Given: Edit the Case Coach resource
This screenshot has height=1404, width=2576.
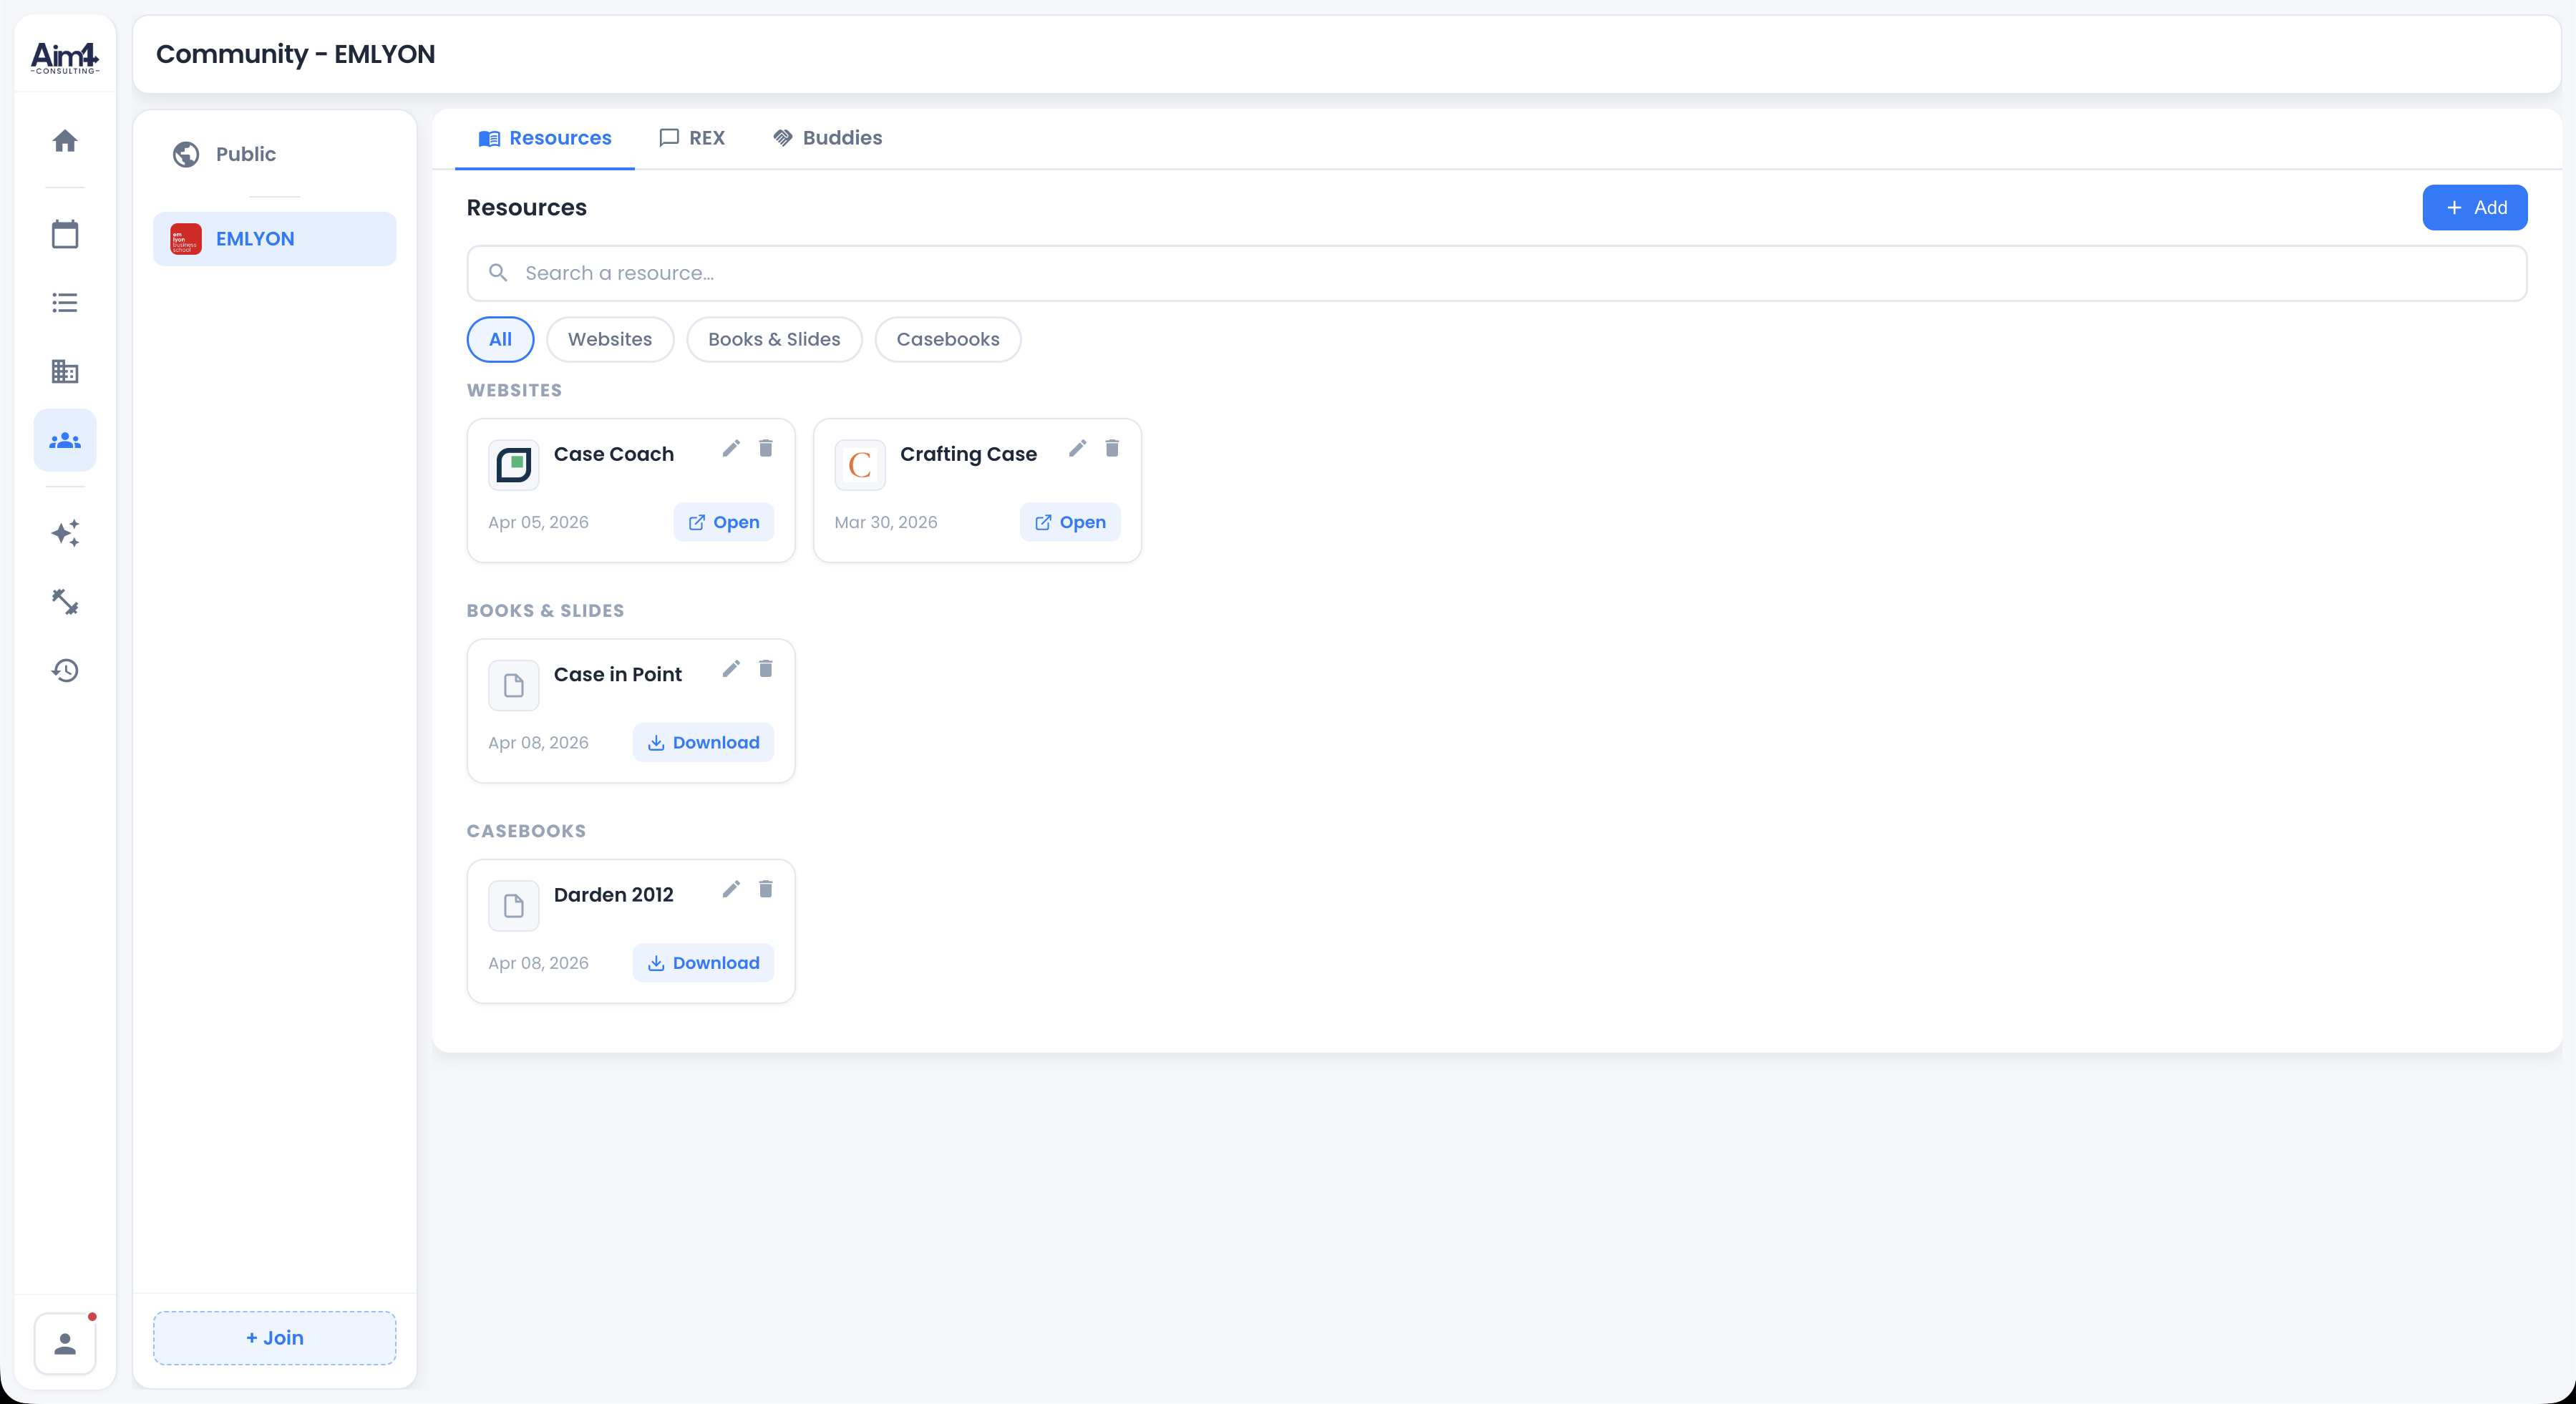Looking at the screenshot, I should [731, 448].
